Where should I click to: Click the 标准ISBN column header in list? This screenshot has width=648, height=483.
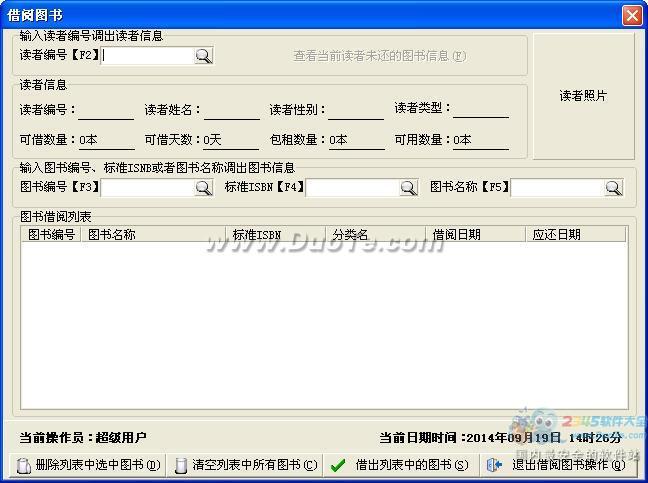pyautogui.click(x=275, y=235)
